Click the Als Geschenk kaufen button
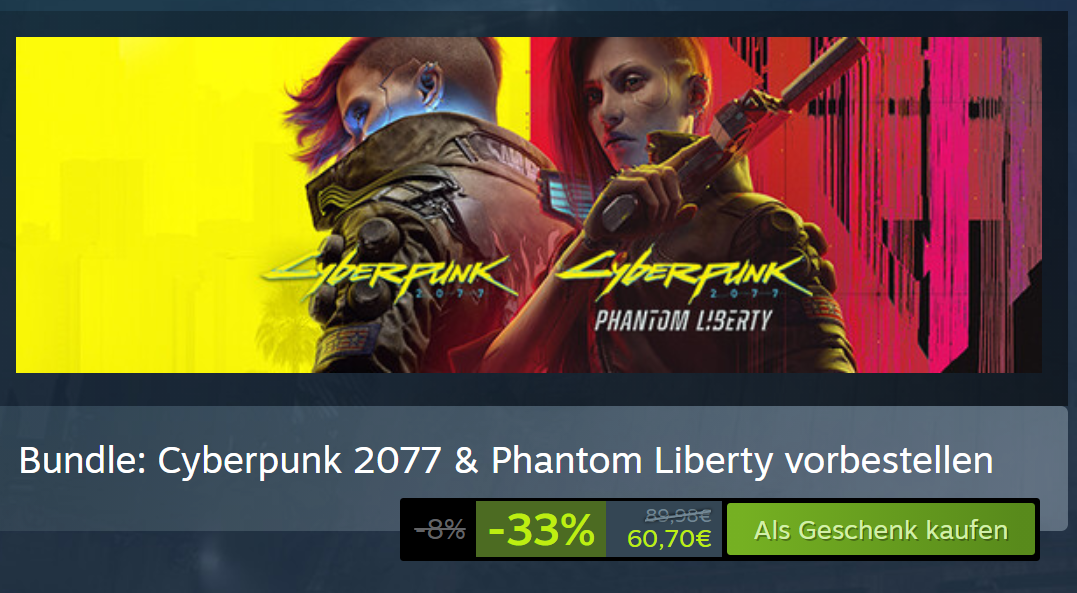The height and width of the screenshot is (593, 1077). [x=881, y=529]
